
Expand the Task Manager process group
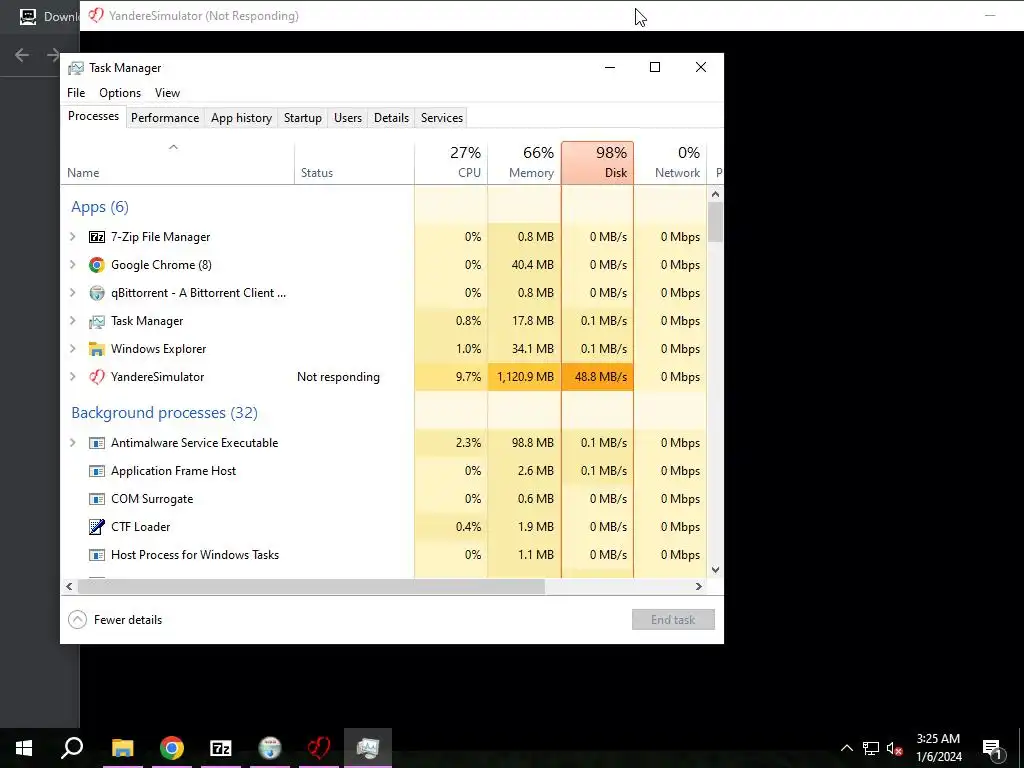coord(72,321)
